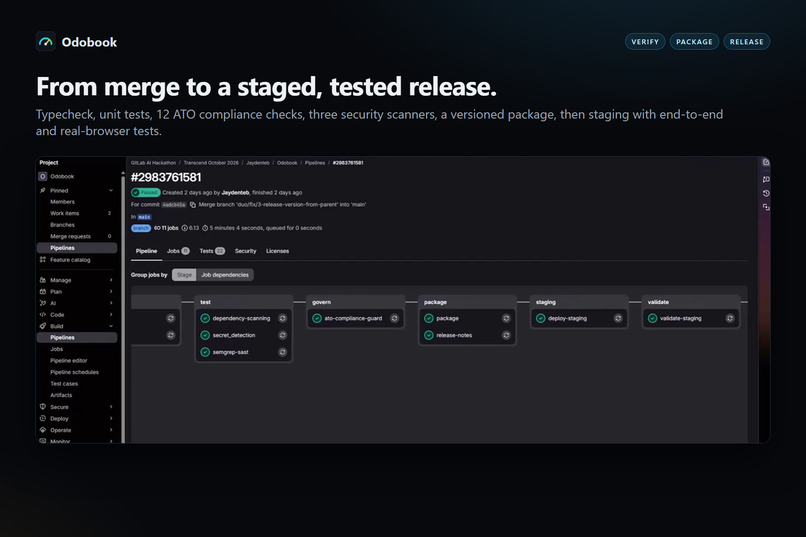The width and height of the screenshot is (806, 537).
Task: Open Test cases in sidebar
Action: click(64, 383)
